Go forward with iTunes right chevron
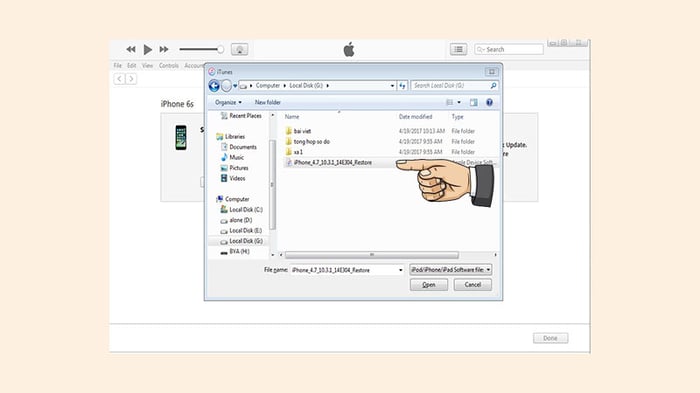The height and width of the screenshot is (393, 700). pos(131,79)
